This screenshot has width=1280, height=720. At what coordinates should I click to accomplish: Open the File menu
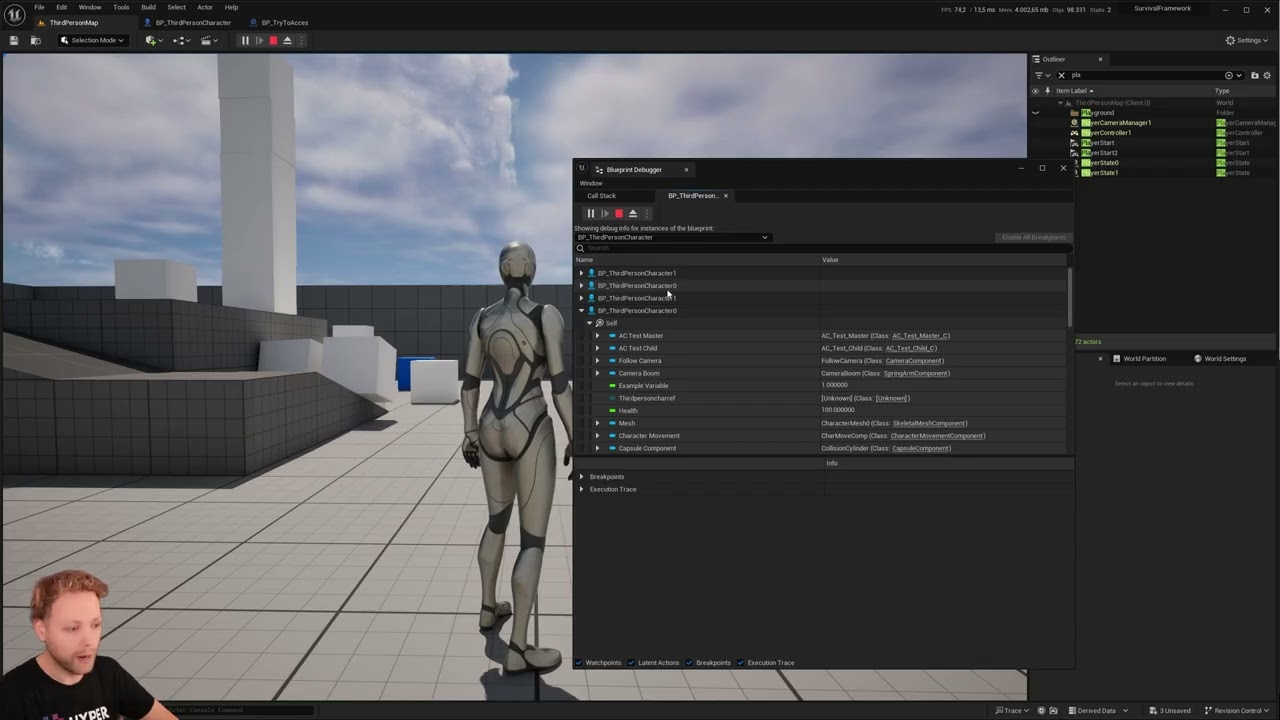pyautogui.click(x=39, y=7)
